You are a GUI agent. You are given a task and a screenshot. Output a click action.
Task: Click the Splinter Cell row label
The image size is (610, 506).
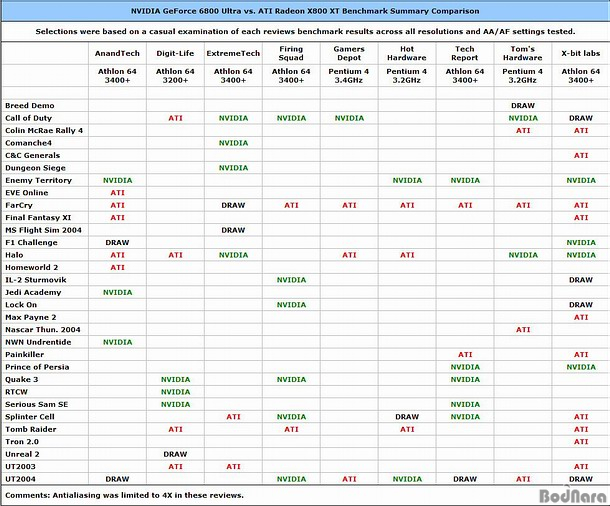pyautogui.click(x=30, y=417)
